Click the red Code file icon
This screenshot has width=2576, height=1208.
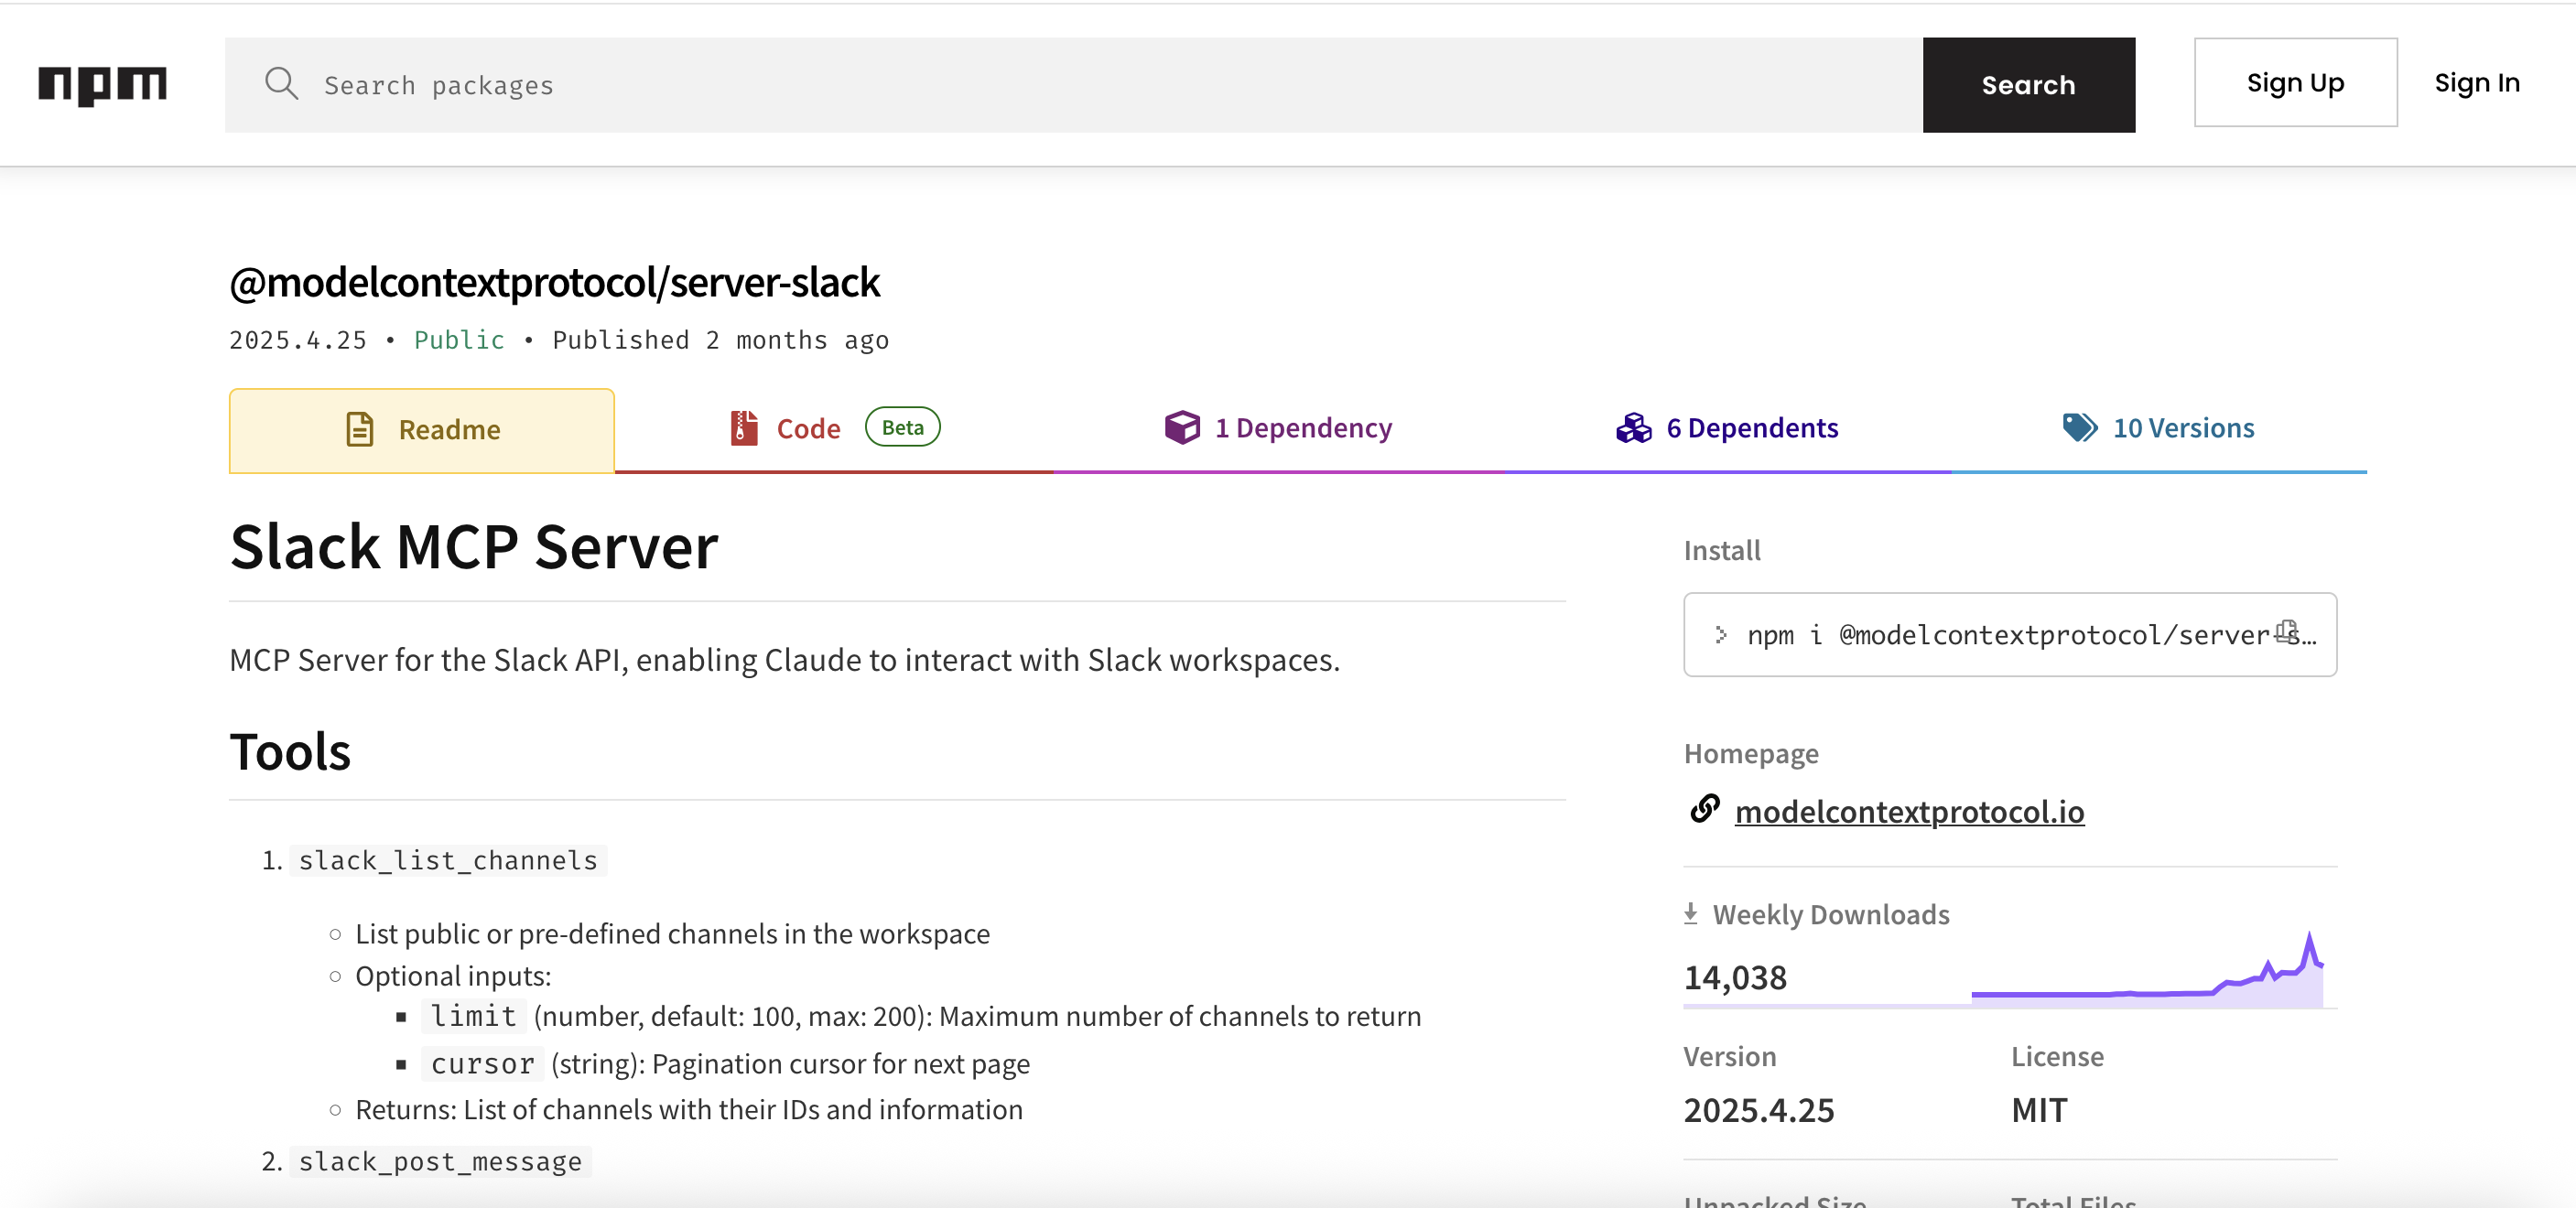743,428
